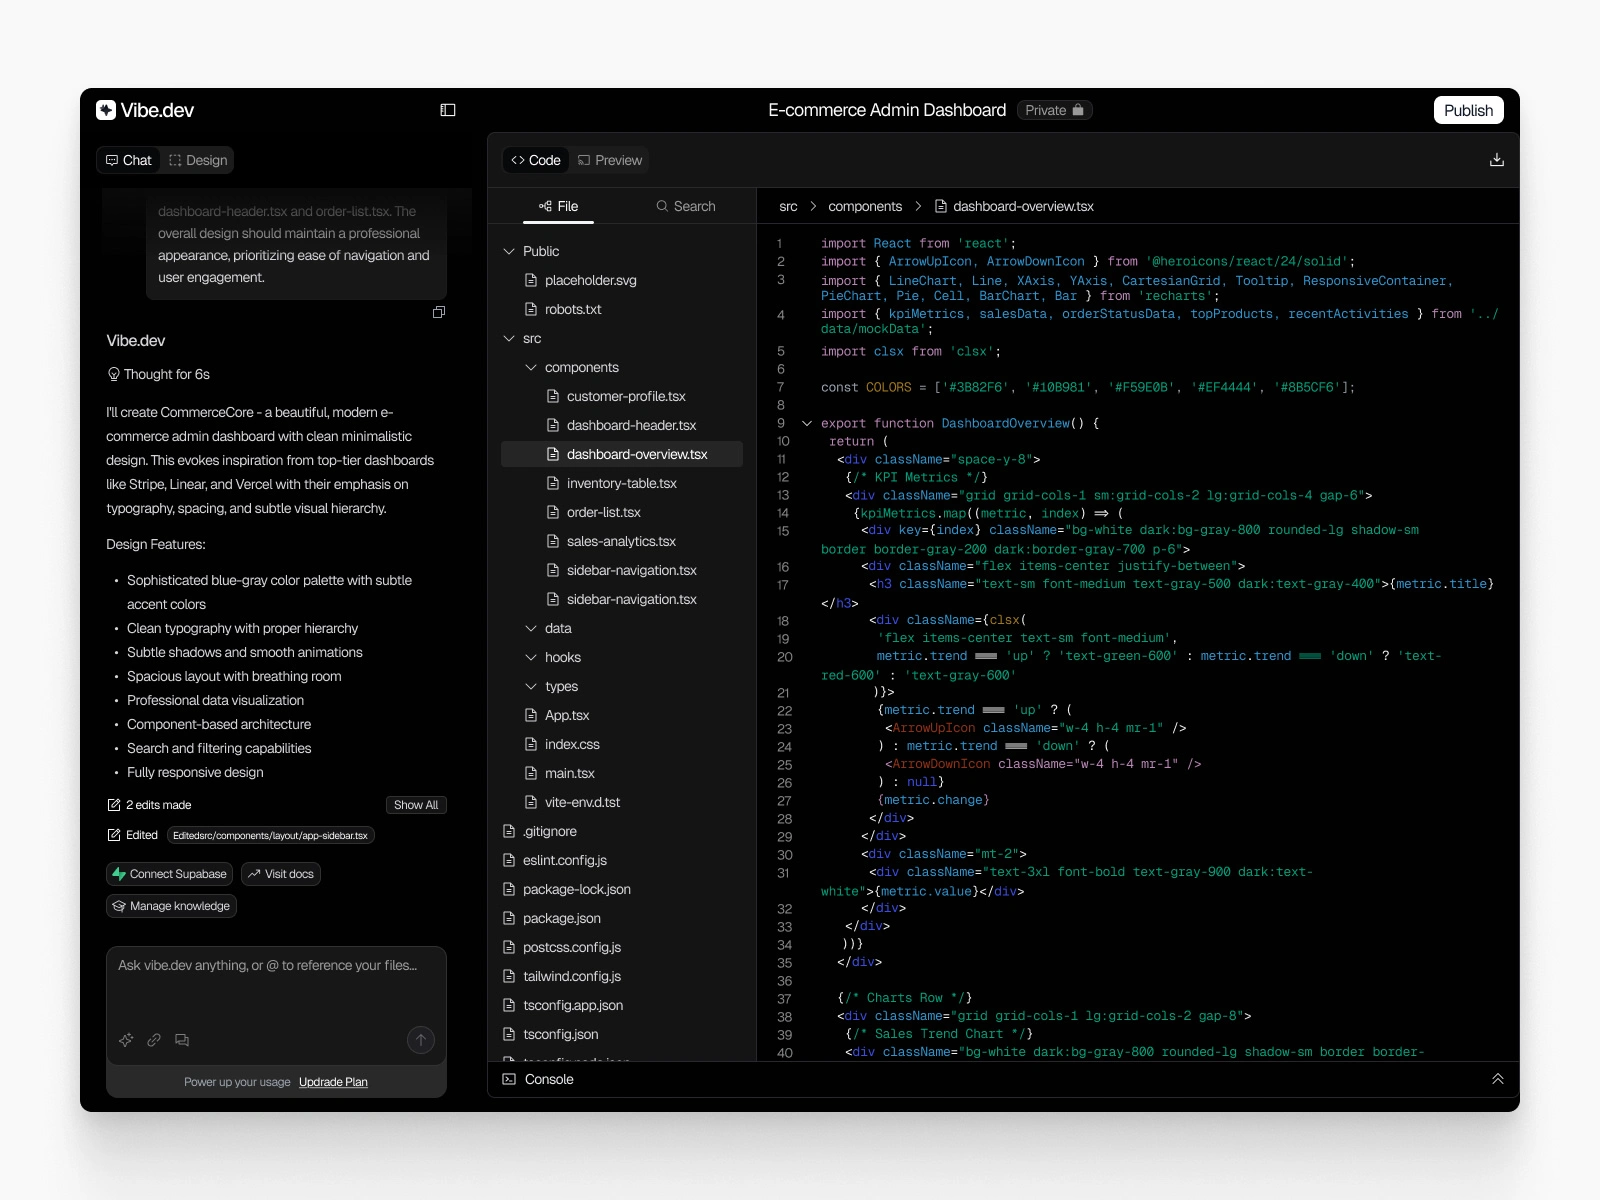Click components in the breadcrumb path
This screenshot has height=1200, width=1600.
coord(865,206)
